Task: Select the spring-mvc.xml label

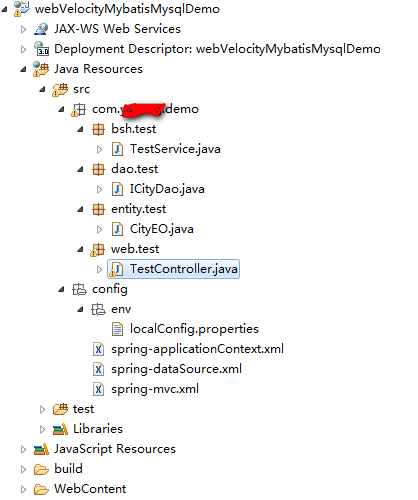Action: coord(155,389)
